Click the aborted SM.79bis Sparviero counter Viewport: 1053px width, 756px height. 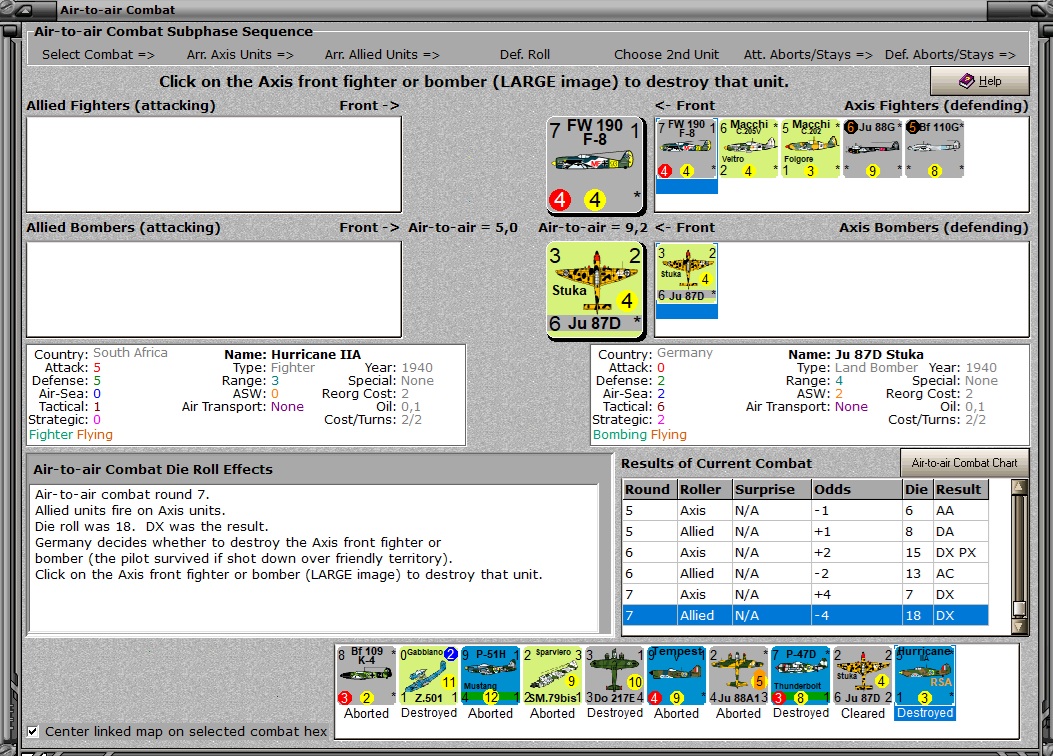coord(552,675)
